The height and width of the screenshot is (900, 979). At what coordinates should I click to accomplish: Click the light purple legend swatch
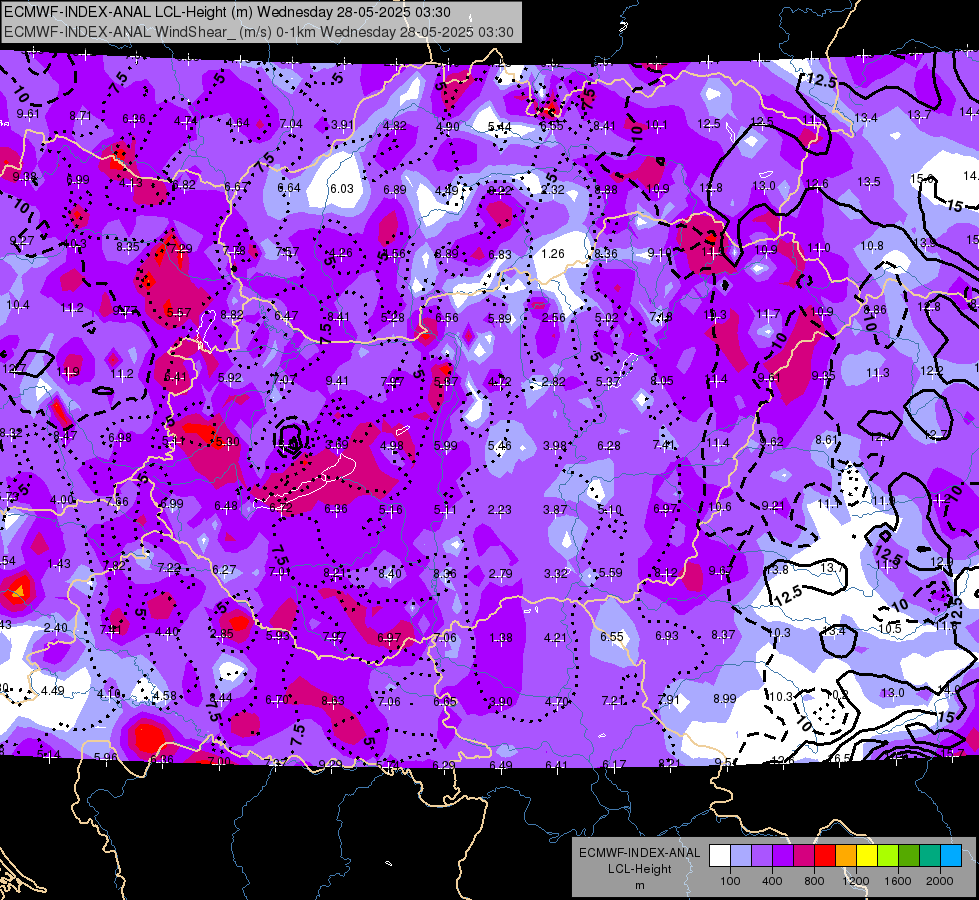(x=762, y=856)
